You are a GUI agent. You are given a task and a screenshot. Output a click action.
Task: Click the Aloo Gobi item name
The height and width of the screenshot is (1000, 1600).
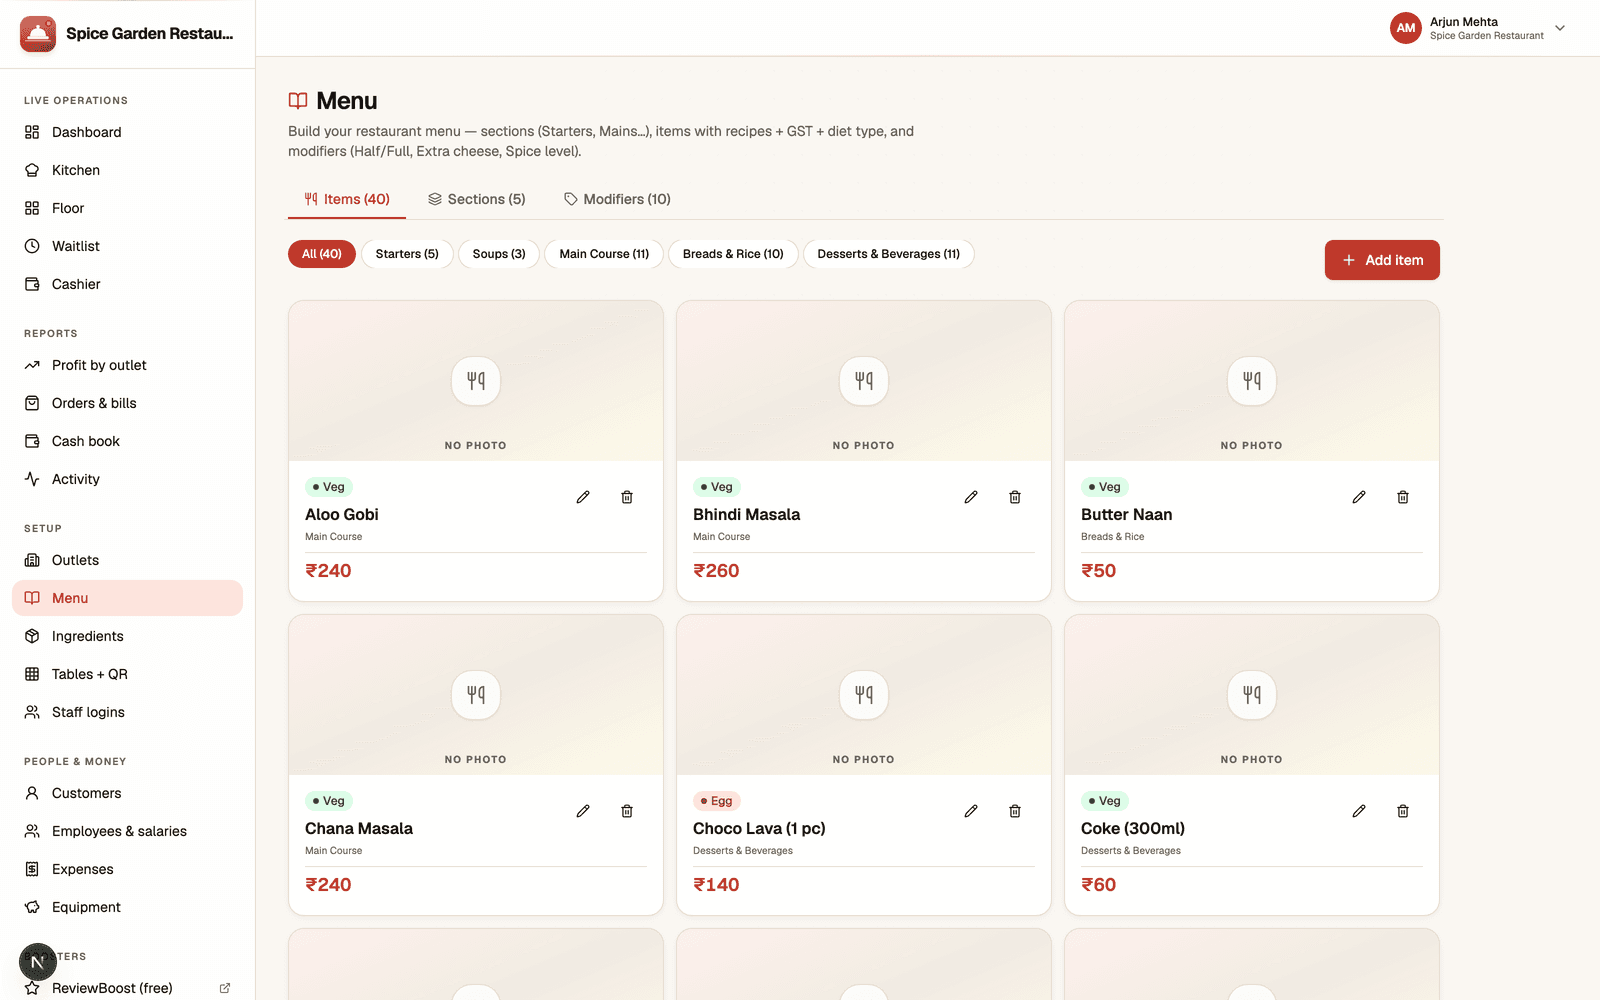click(x=342, y=514)
